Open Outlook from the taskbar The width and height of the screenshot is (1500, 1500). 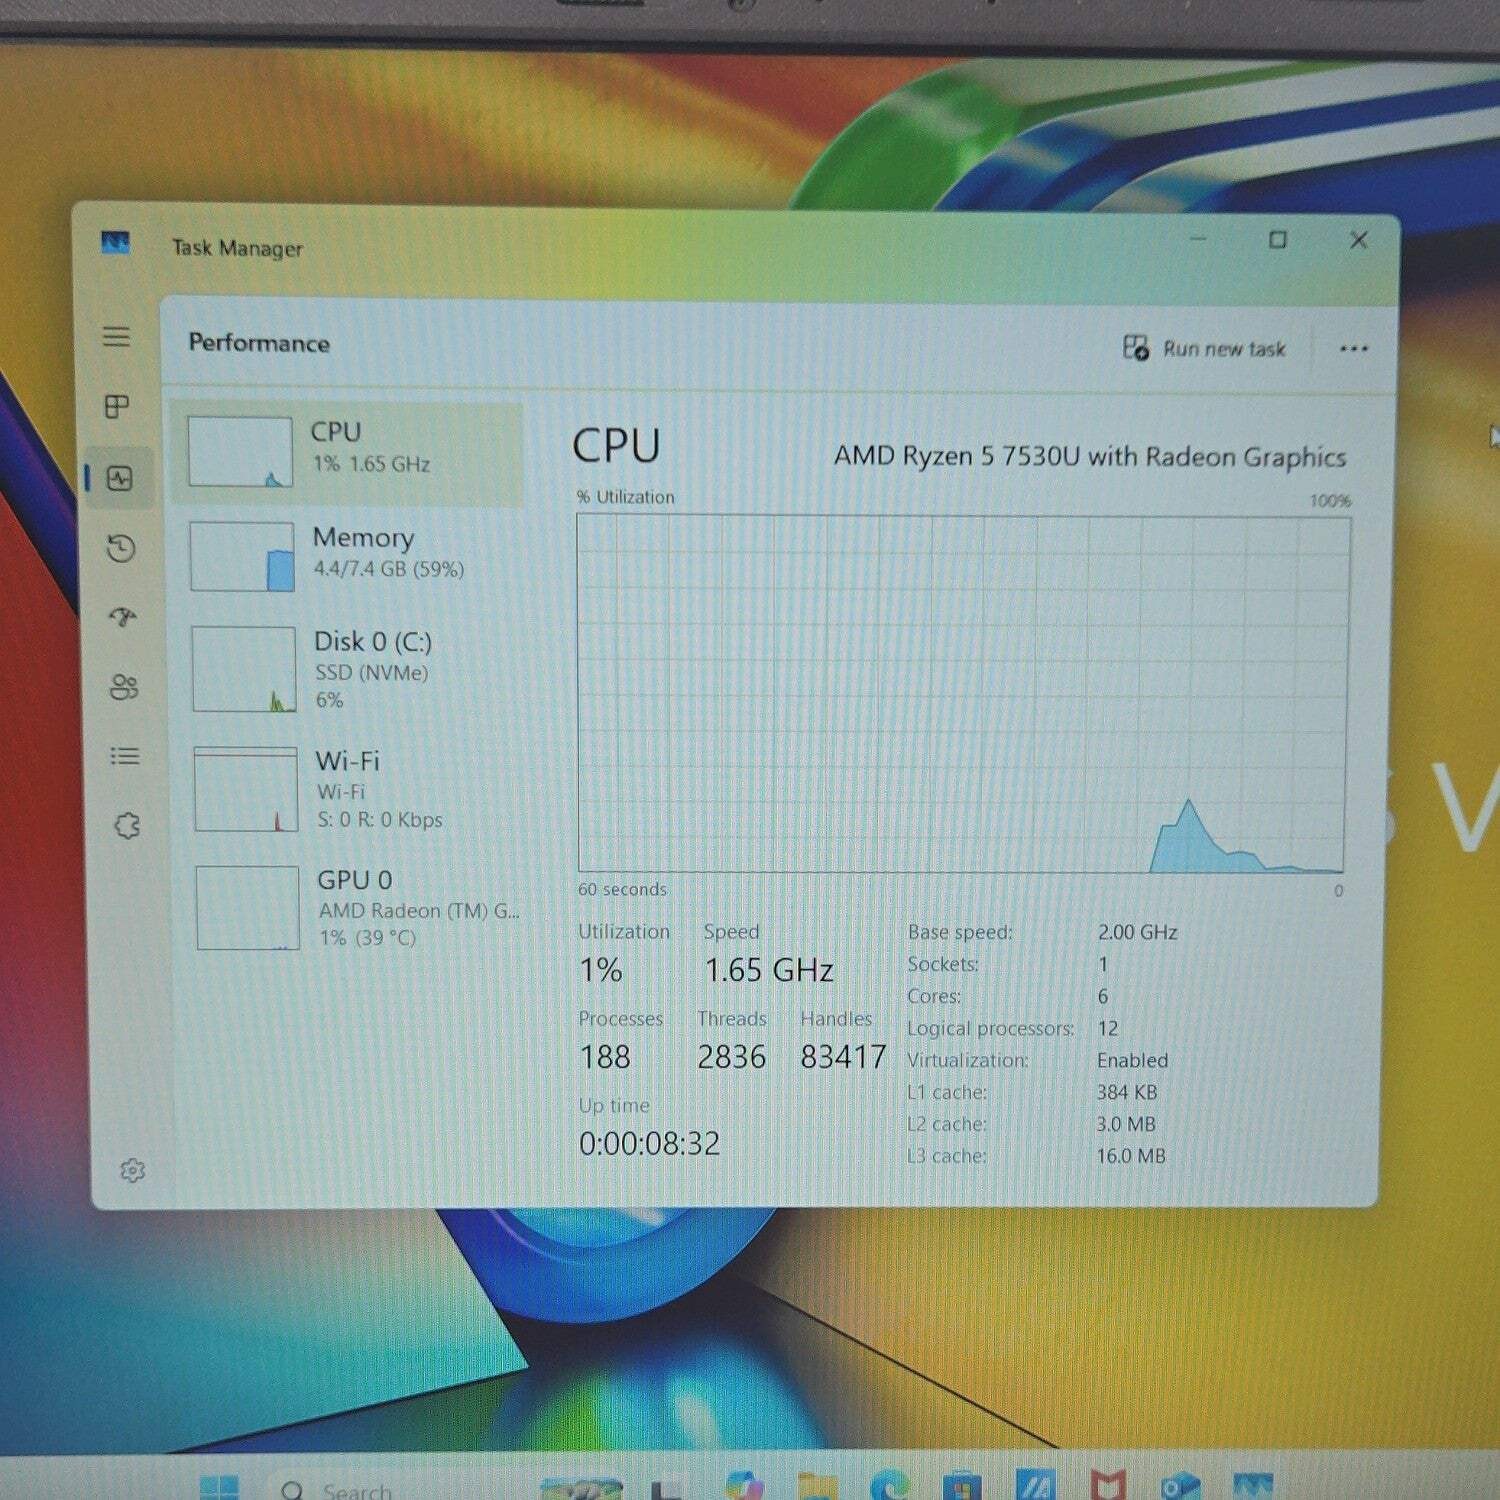click(1179, 1487)
